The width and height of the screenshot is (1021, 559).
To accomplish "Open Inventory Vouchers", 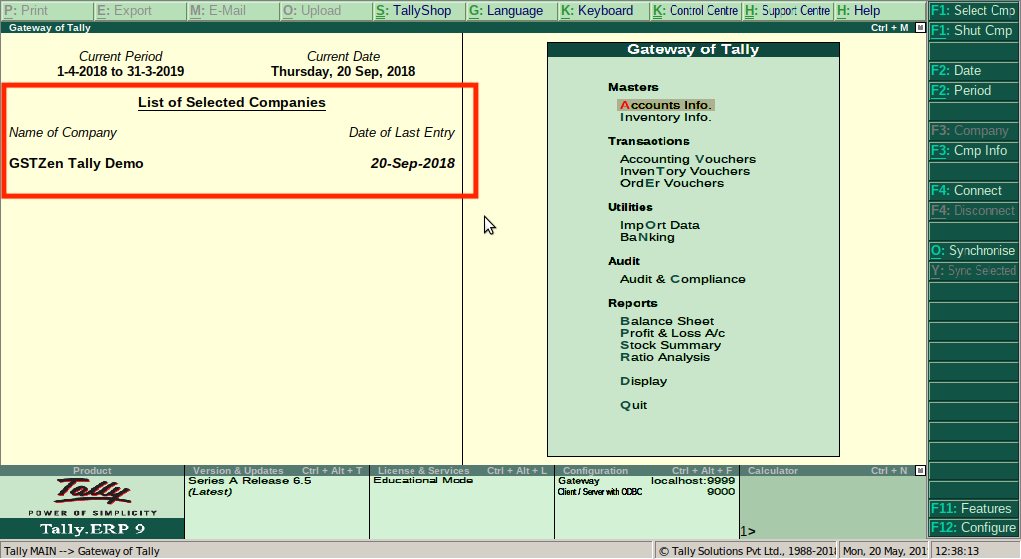I will (684, 171).
